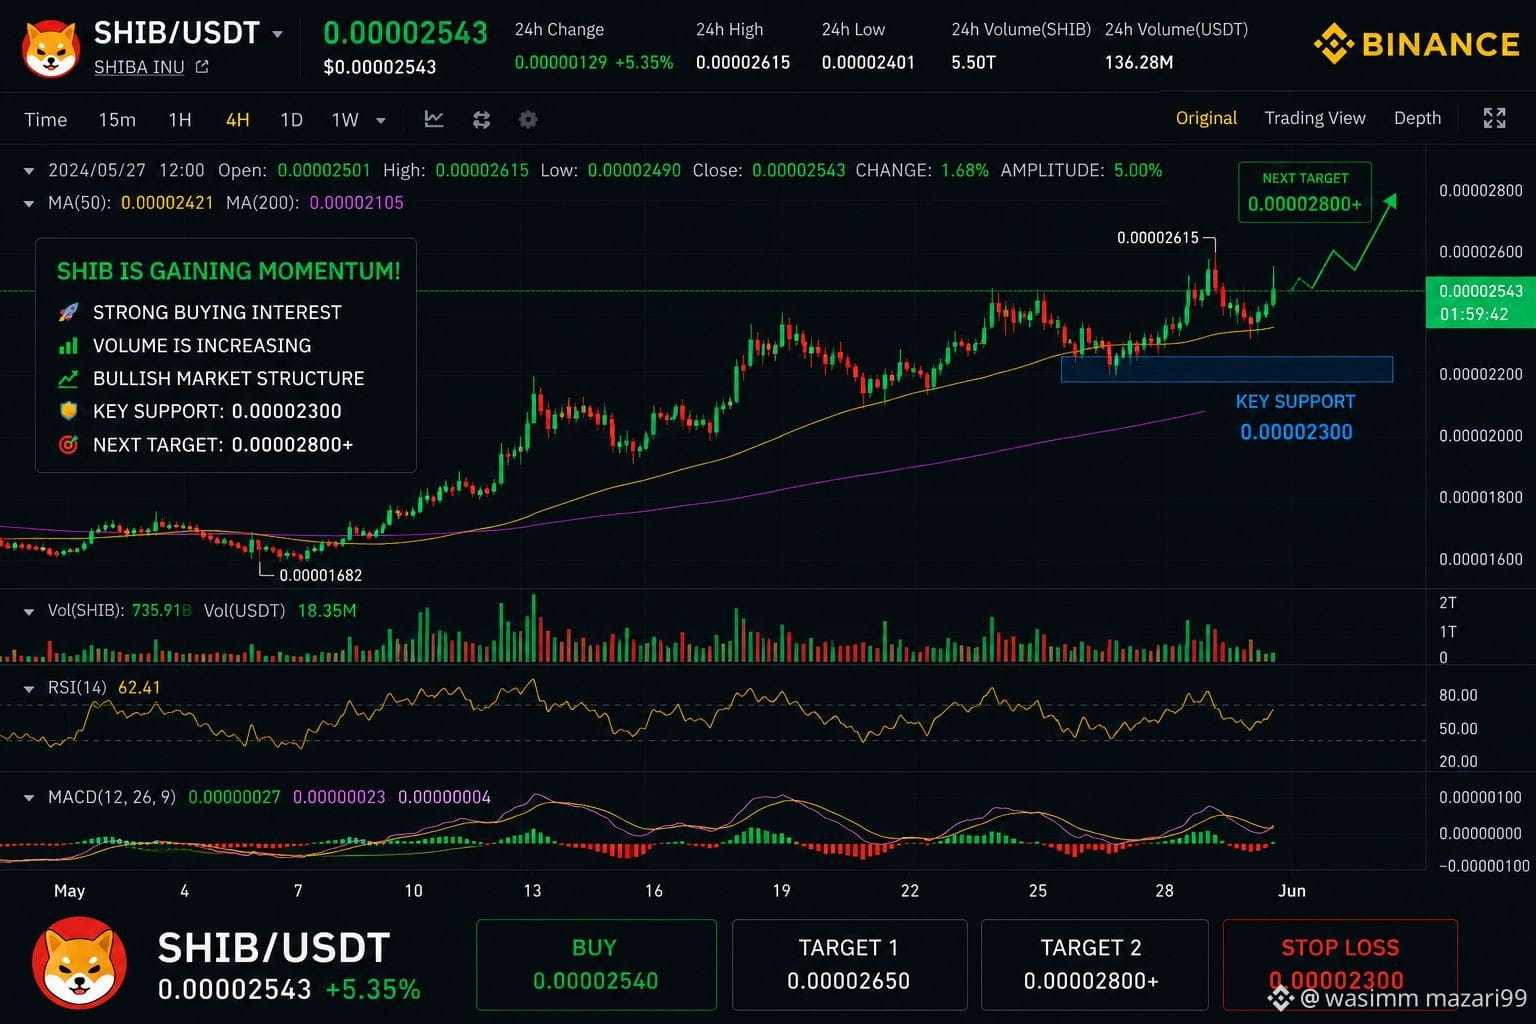Open the Depth chart view
1536x1024 pixels.
pos(1417,118)
